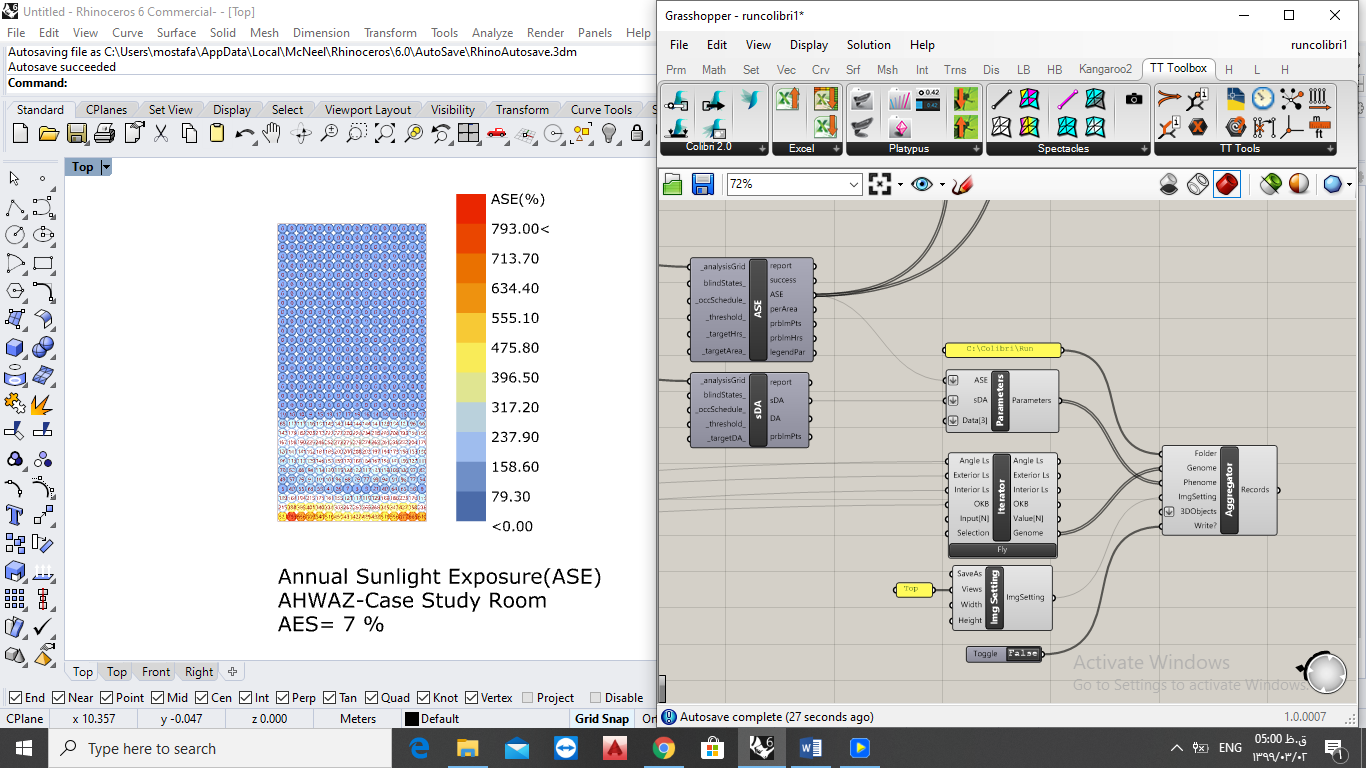Click the zoom extents icon in Grasshopper canvas toolbar
This screenshot has width=1366, height=768.
(879, 184)
